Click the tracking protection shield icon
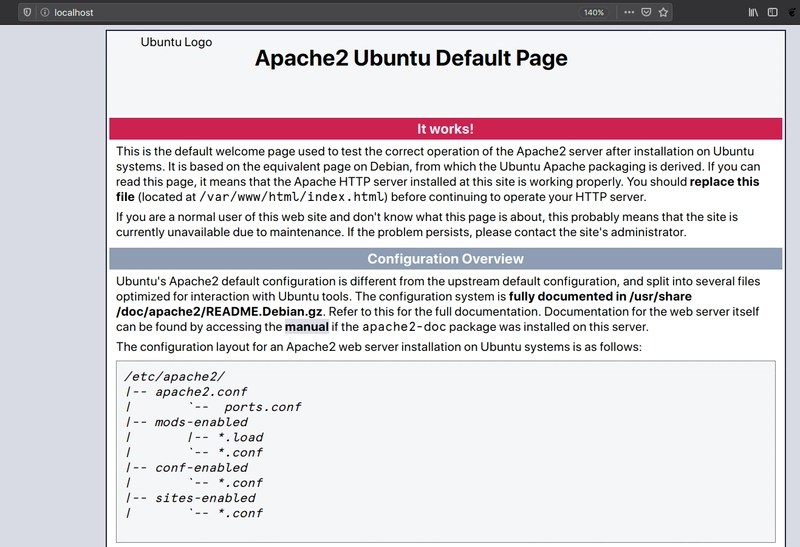Screen dimensions: 800x547 [x=27, y=12]
